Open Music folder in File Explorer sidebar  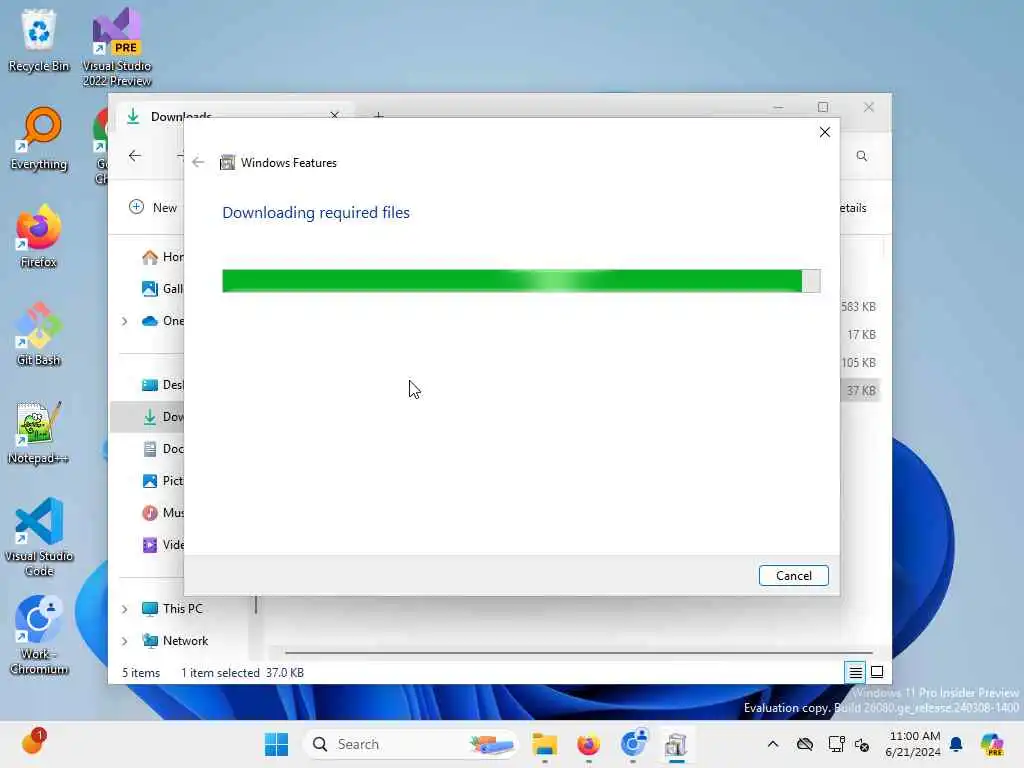tap(162, 513)
